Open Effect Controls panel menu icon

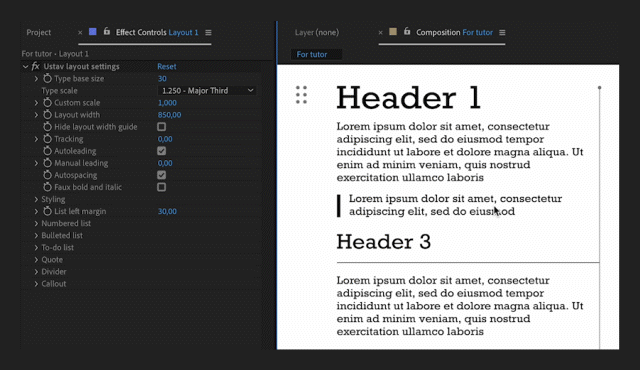point(208,33)
